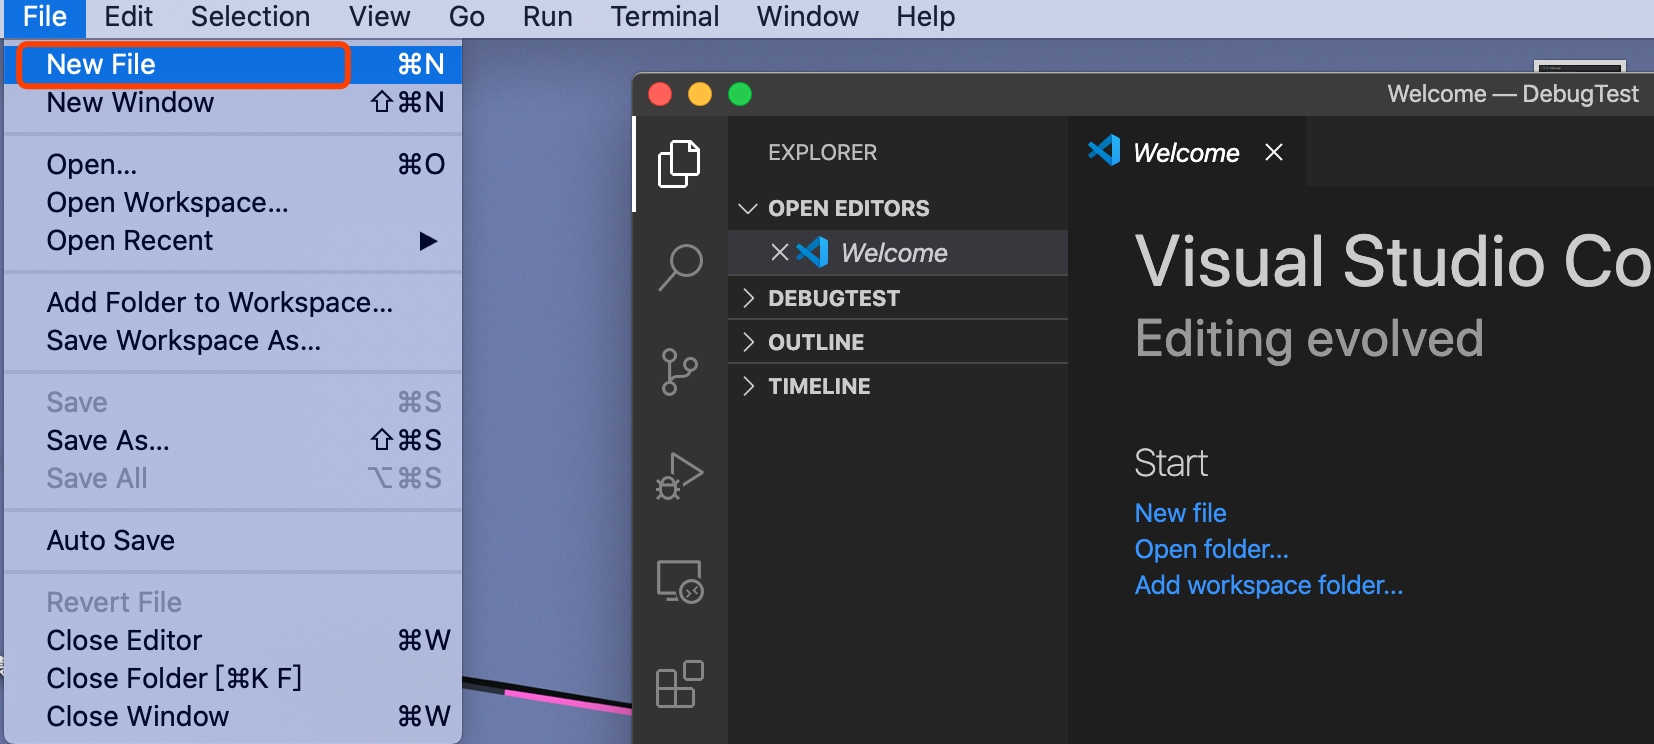This screenshot has height=744, width=1654.
Task: Open the File menu in menu bar
Action: tap(45, 17)
